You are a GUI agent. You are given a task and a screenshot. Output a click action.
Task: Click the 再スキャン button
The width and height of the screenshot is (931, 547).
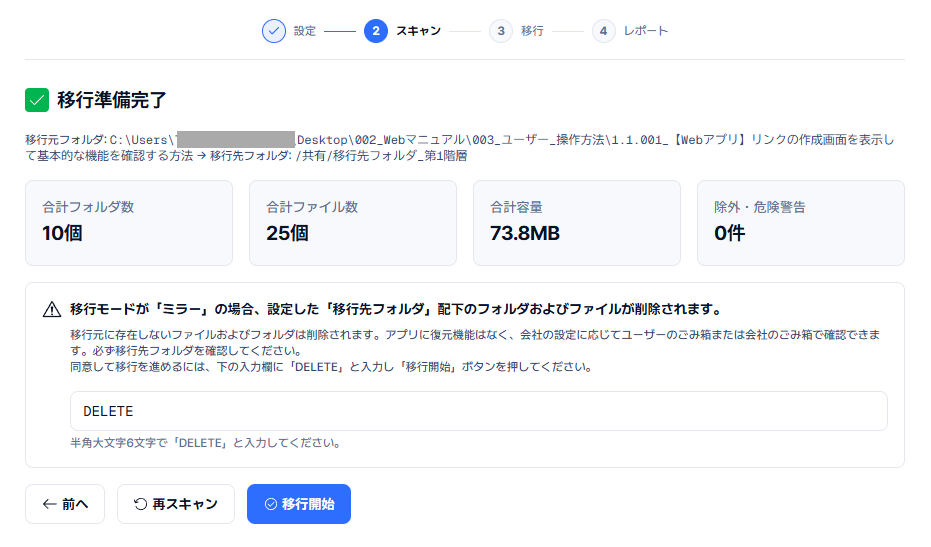tap(176, 504)
